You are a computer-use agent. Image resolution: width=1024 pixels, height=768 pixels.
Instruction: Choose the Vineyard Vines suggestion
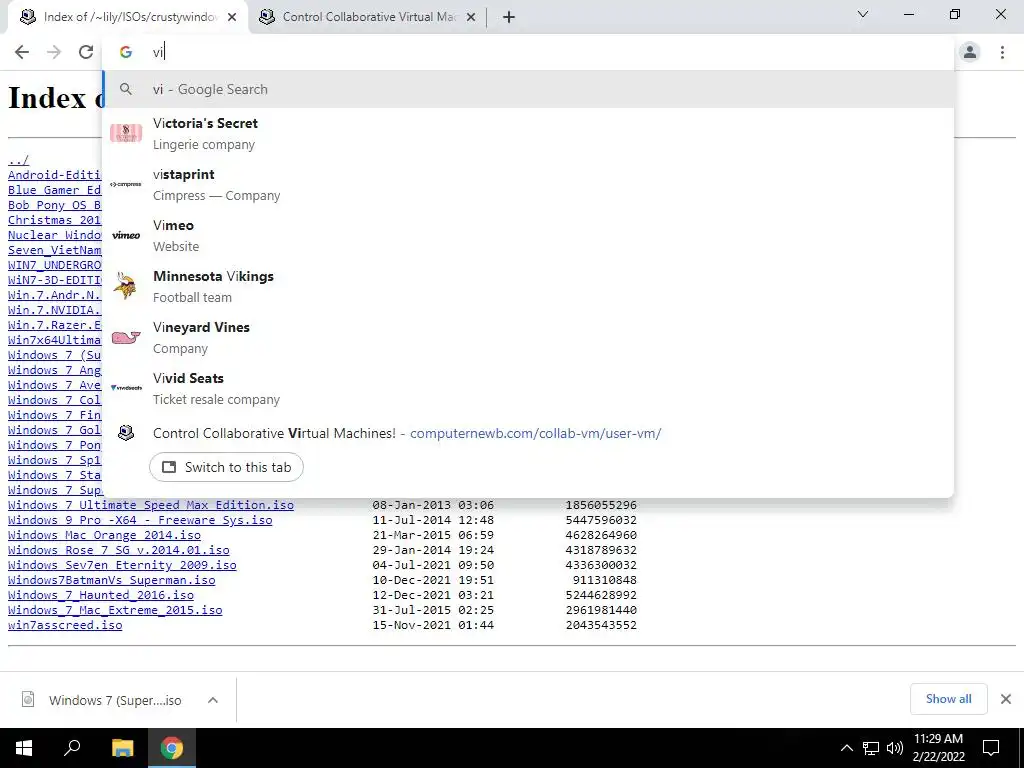click(528, 337)
